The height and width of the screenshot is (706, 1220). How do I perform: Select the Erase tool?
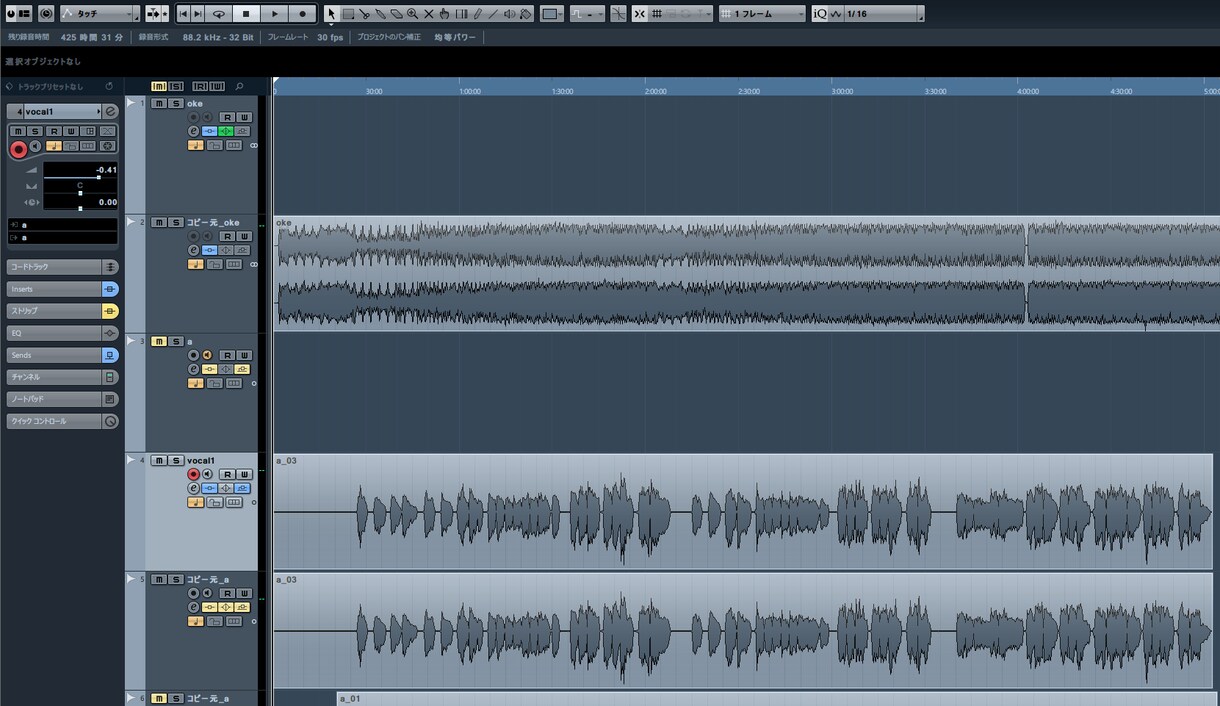[x=396, y=14]
